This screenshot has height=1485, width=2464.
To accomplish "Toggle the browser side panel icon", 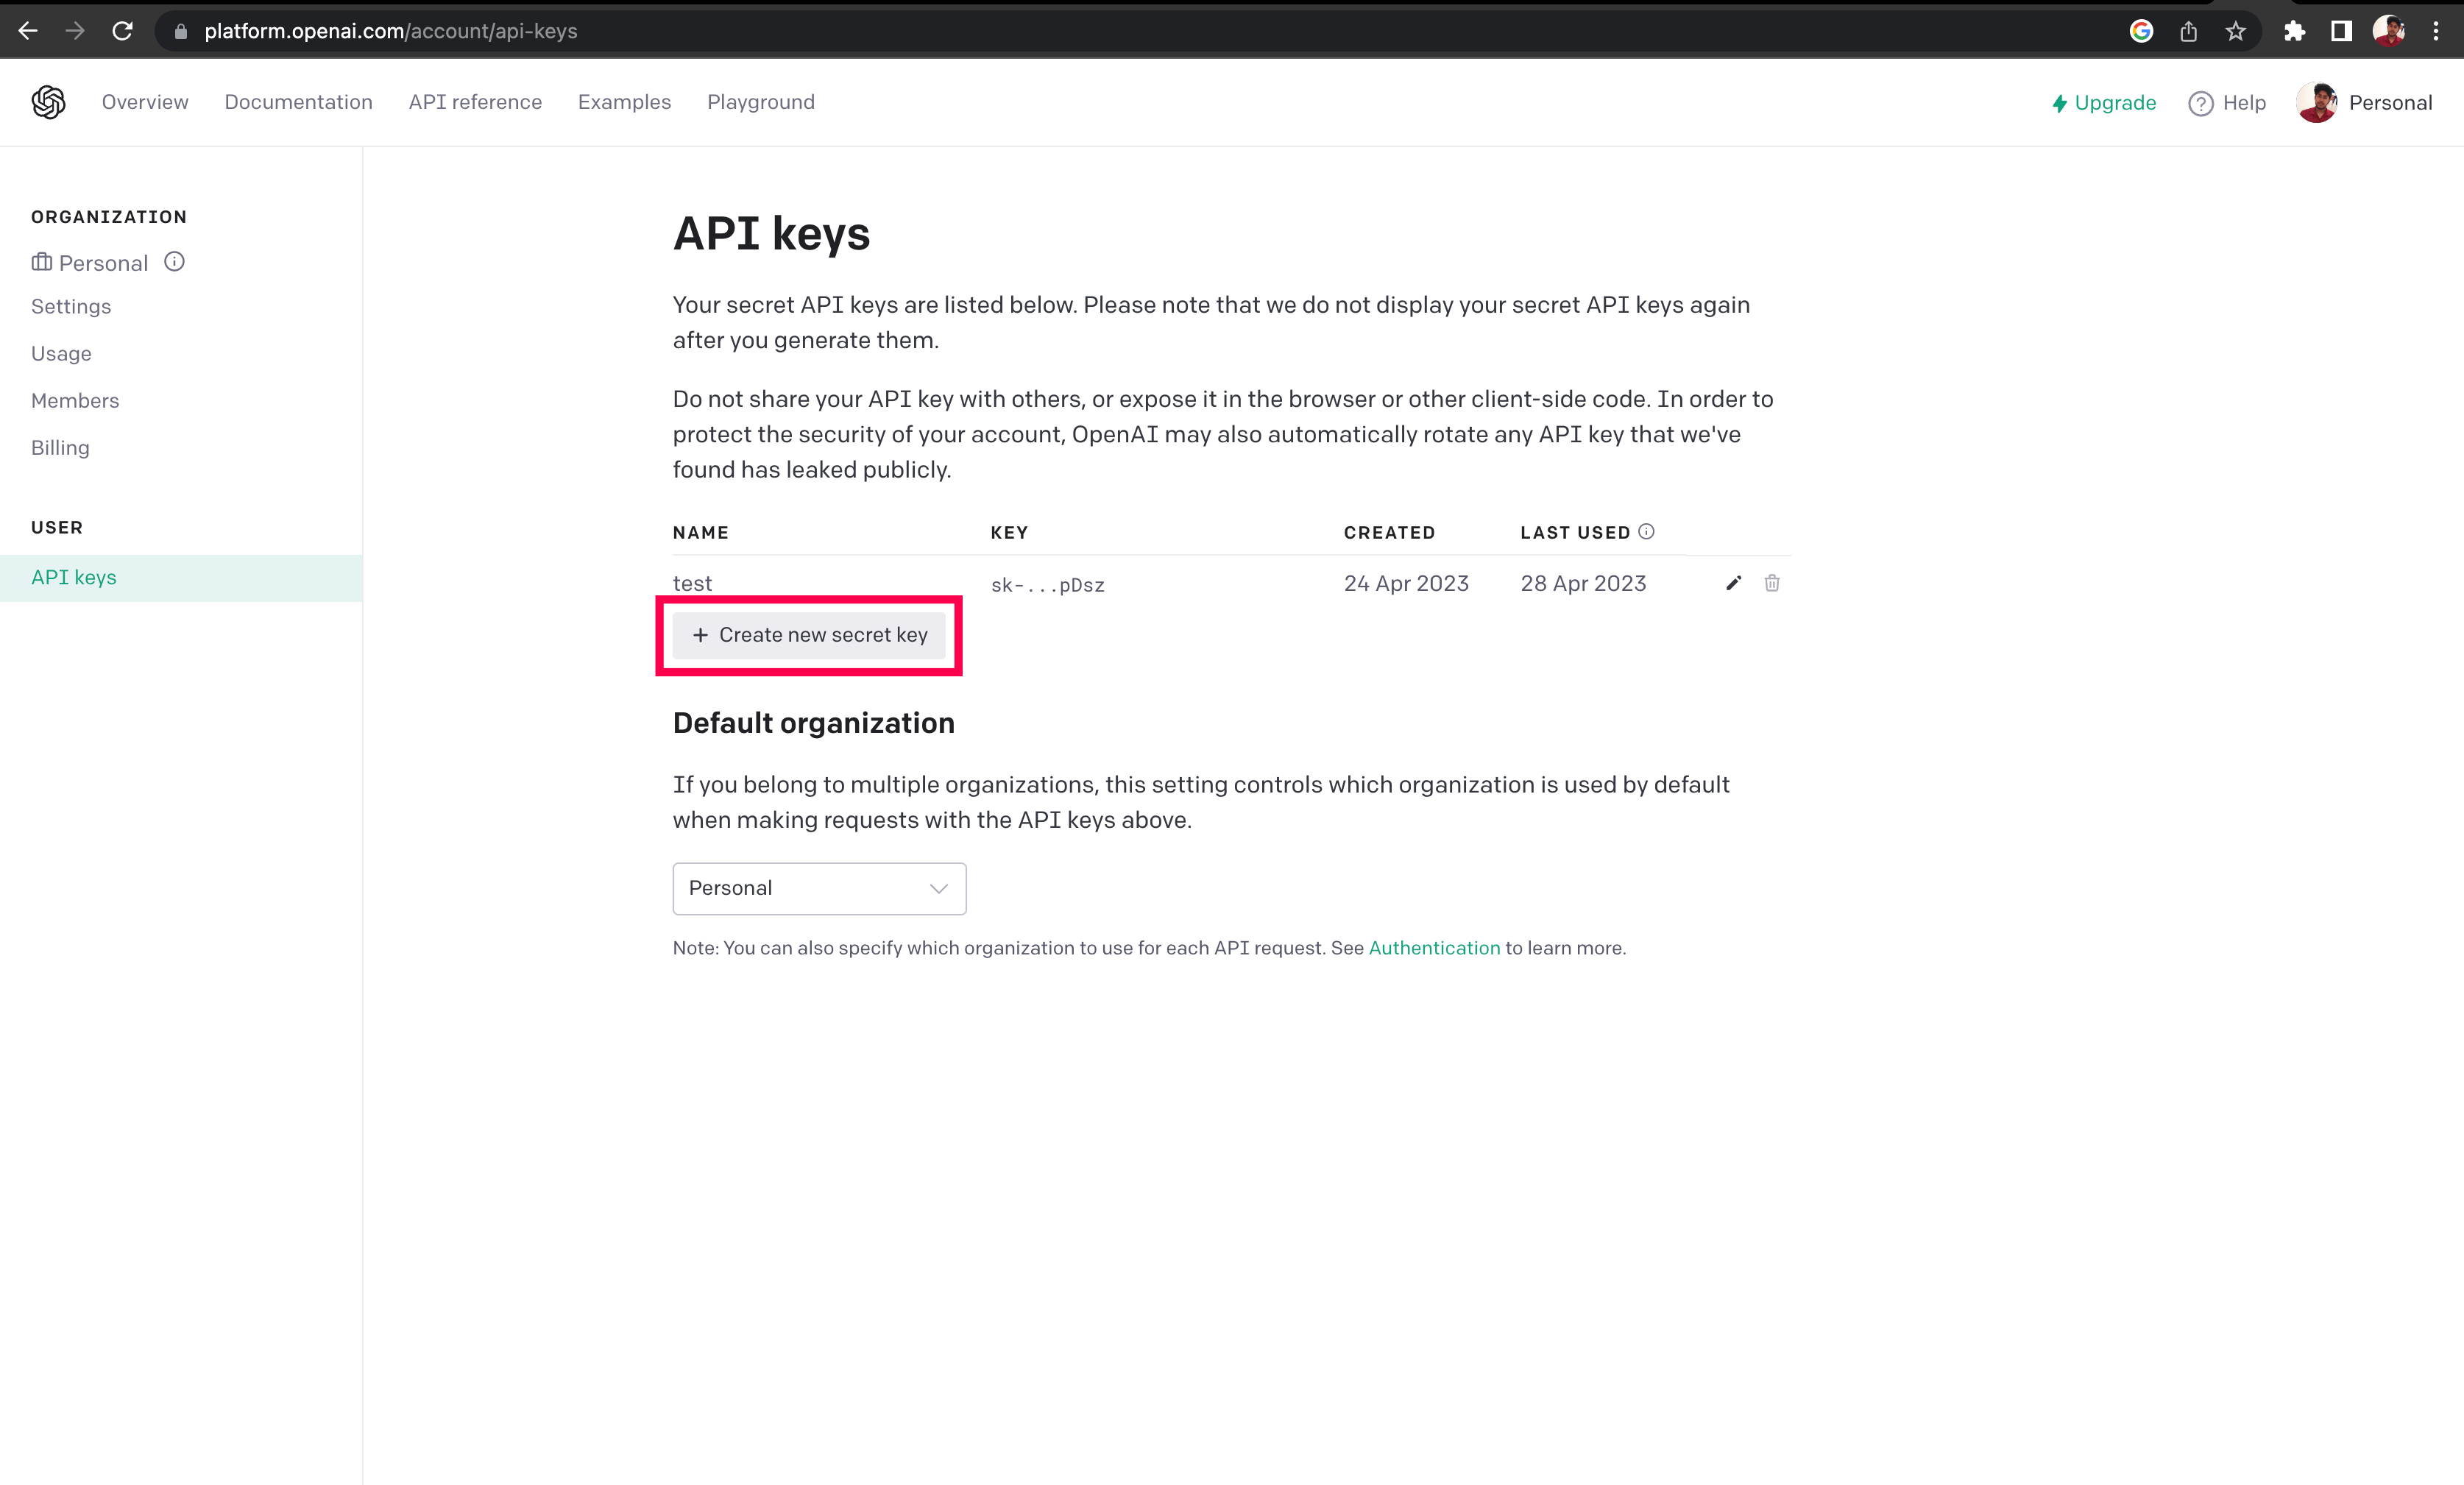I will coord(2341,31).
